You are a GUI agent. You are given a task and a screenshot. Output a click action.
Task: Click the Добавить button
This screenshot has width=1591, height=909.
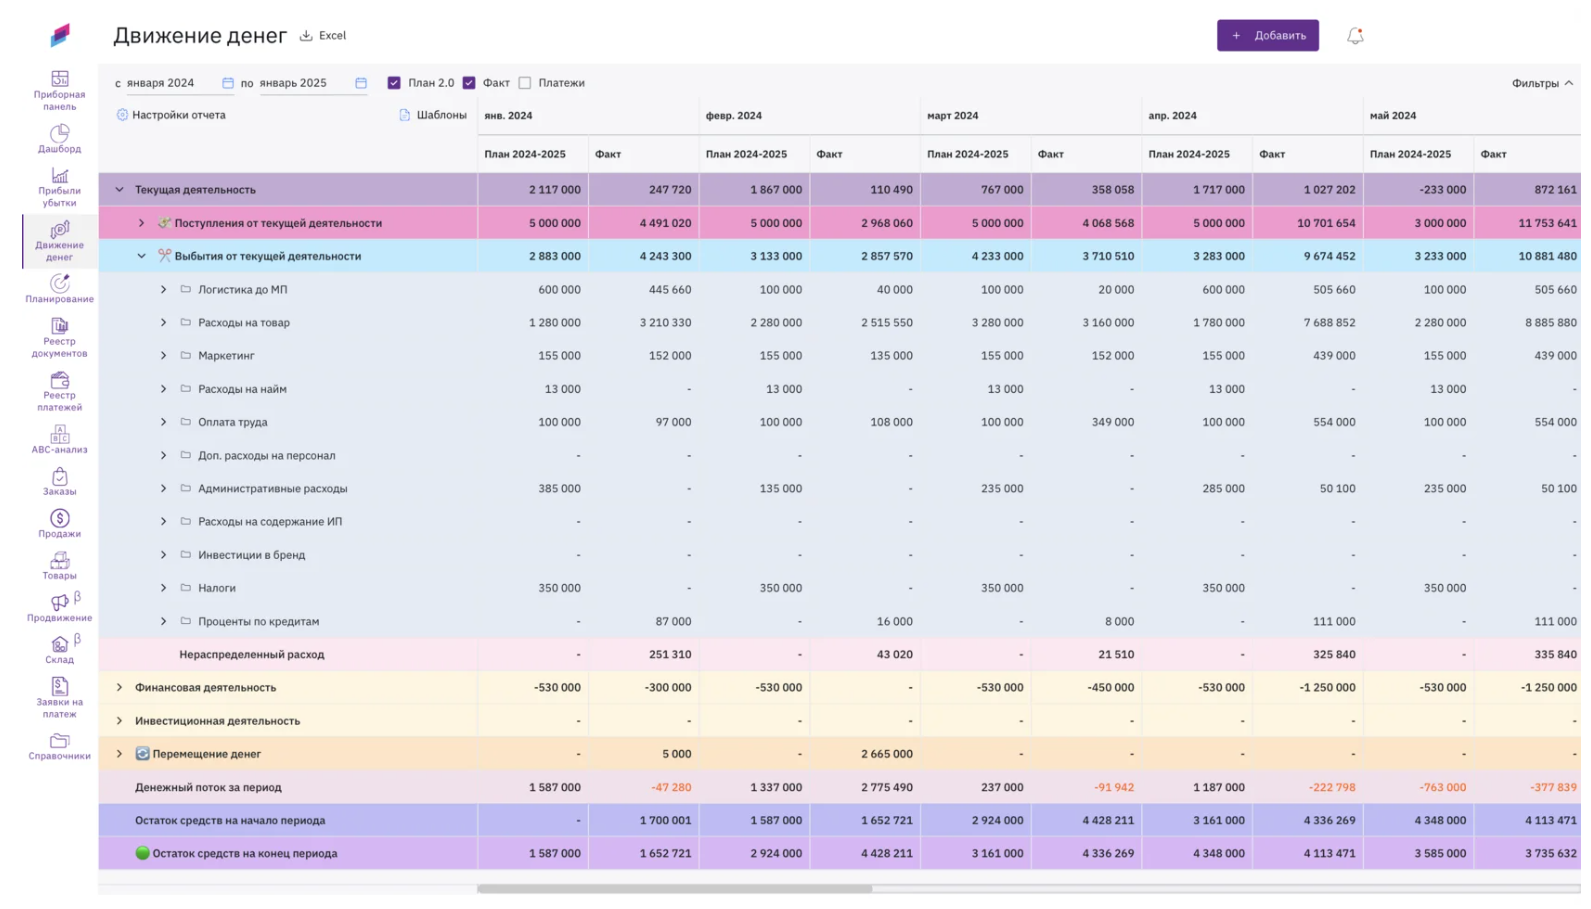(x=1267, y=36)
